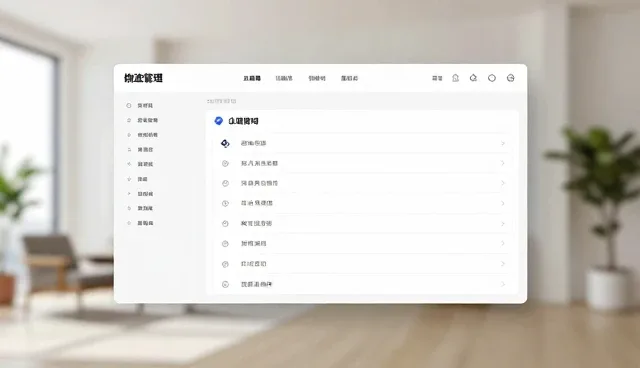Click the plain circle icon in the header
Viewport: 640px width, 368px height.
[492, 78]
